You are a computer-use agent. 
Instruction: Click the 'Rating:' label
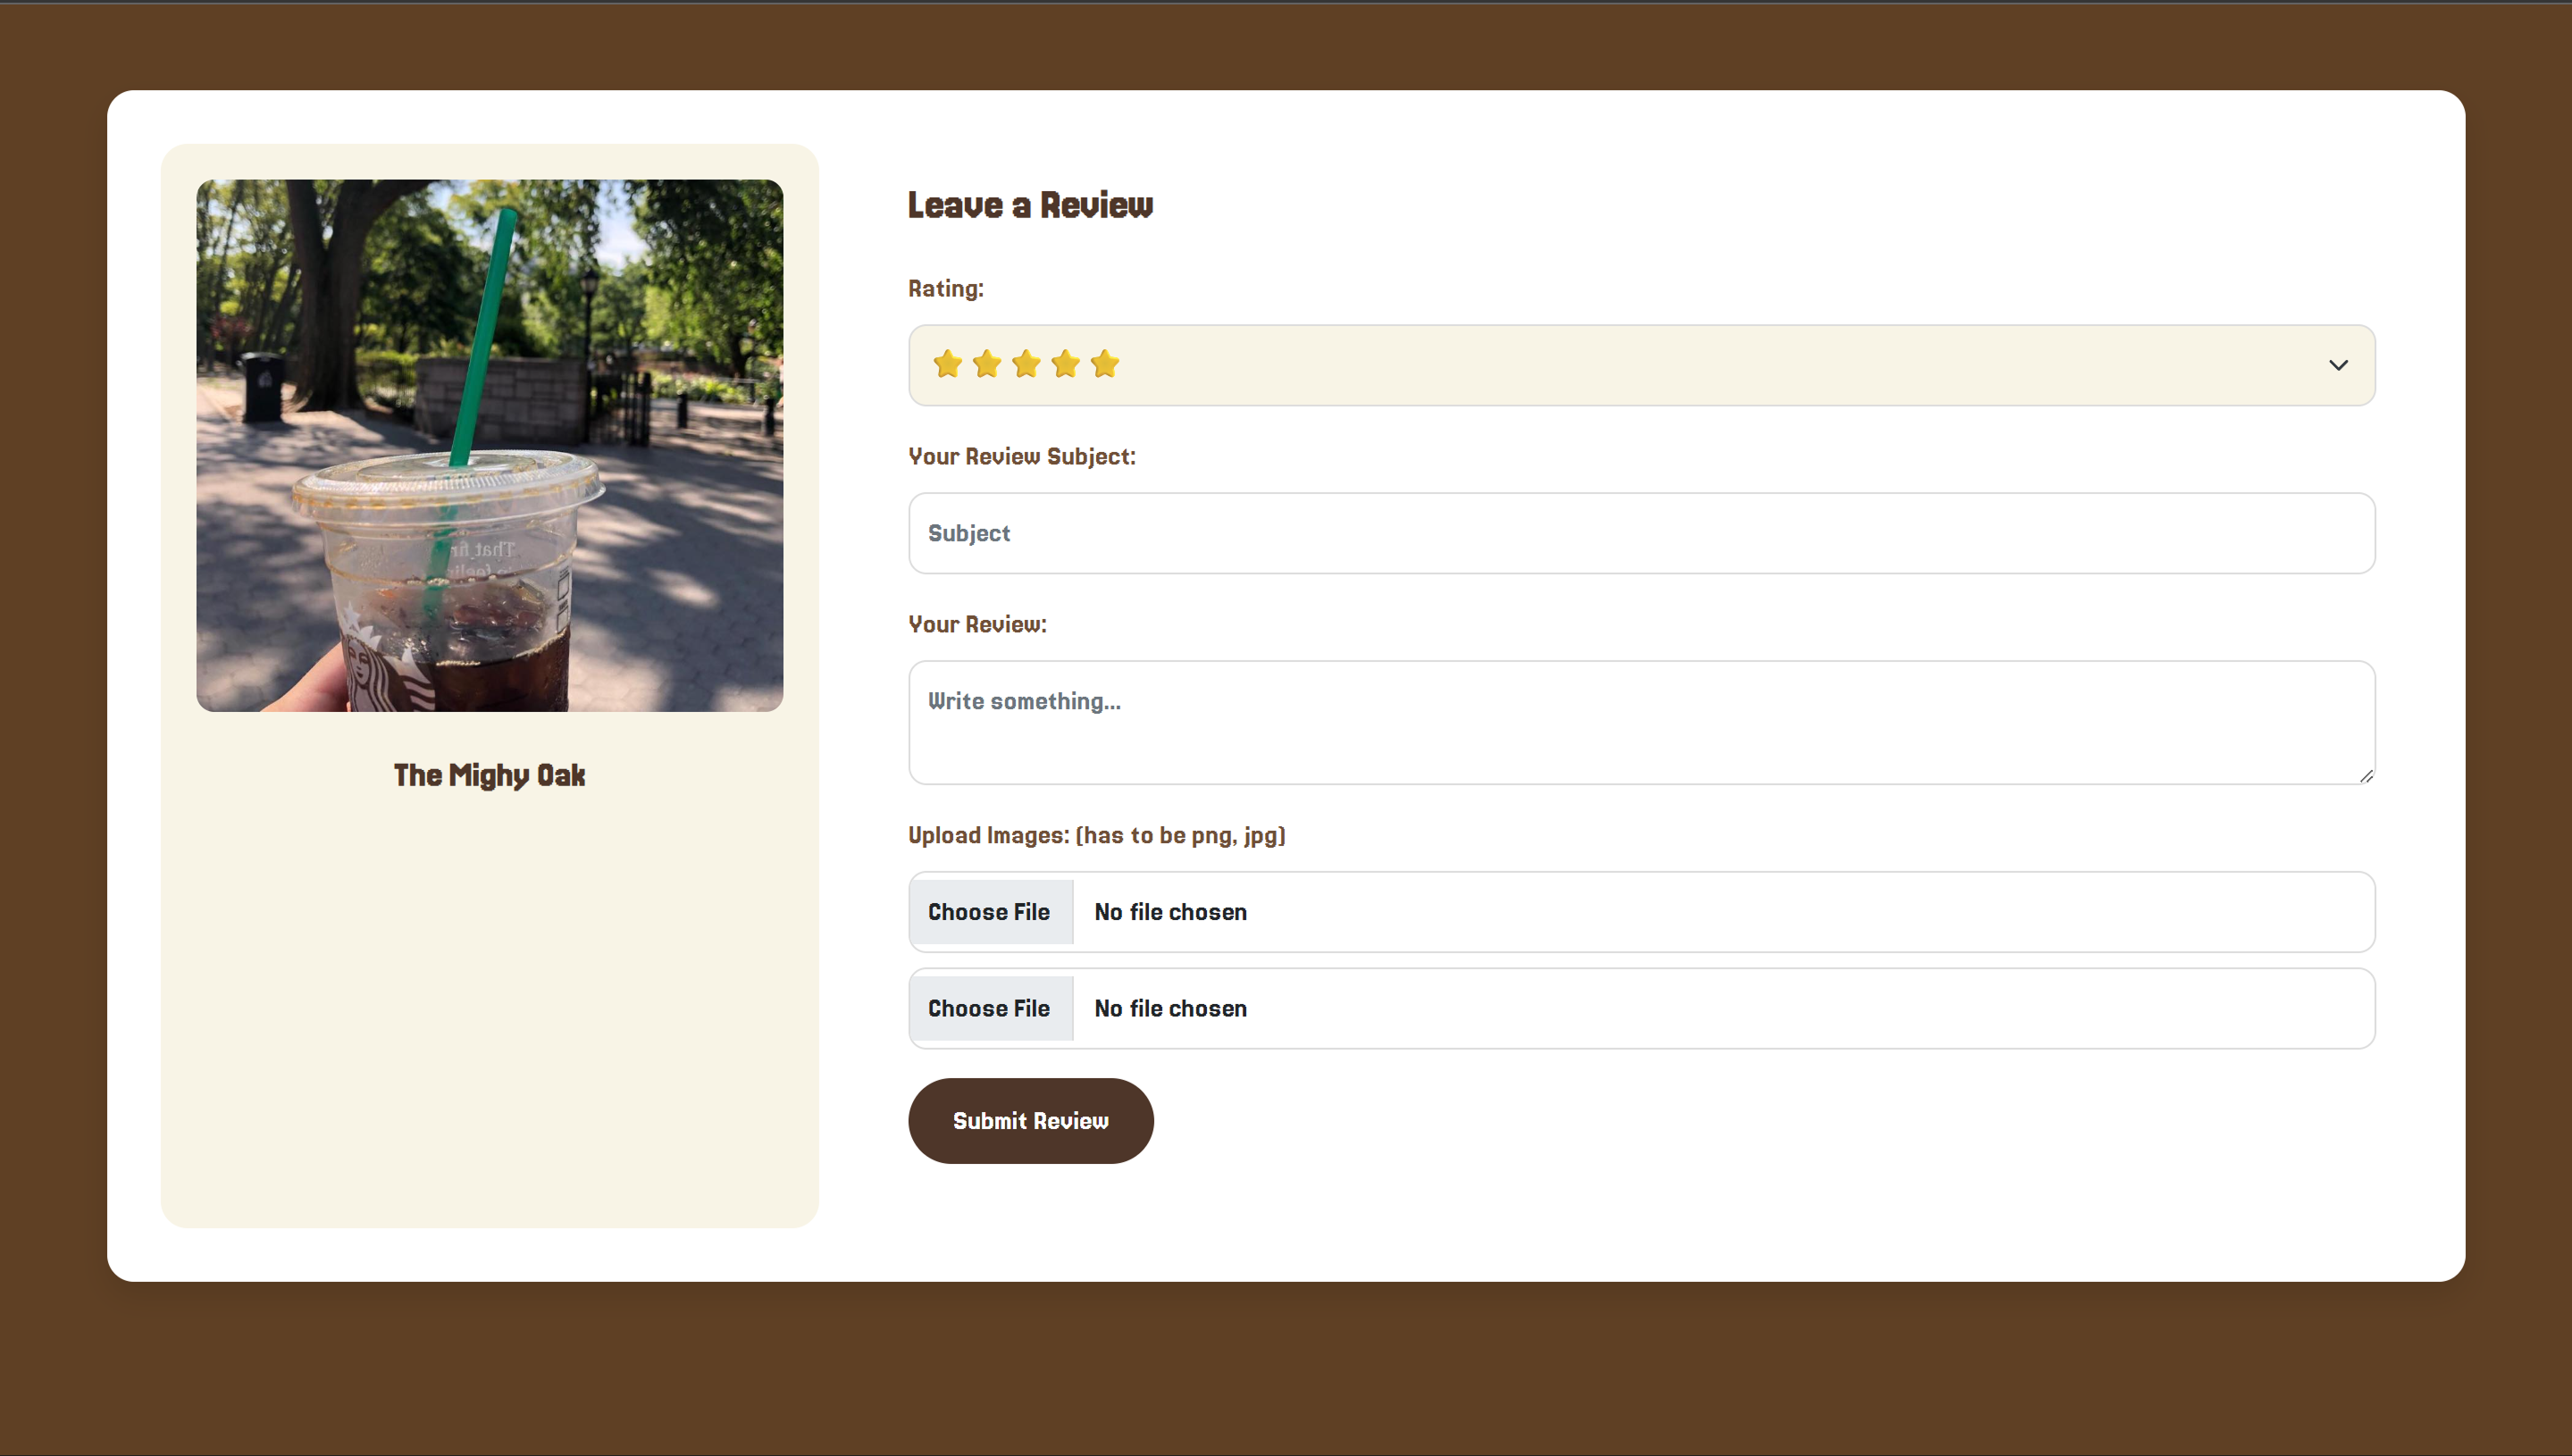[x=945, y=289]
